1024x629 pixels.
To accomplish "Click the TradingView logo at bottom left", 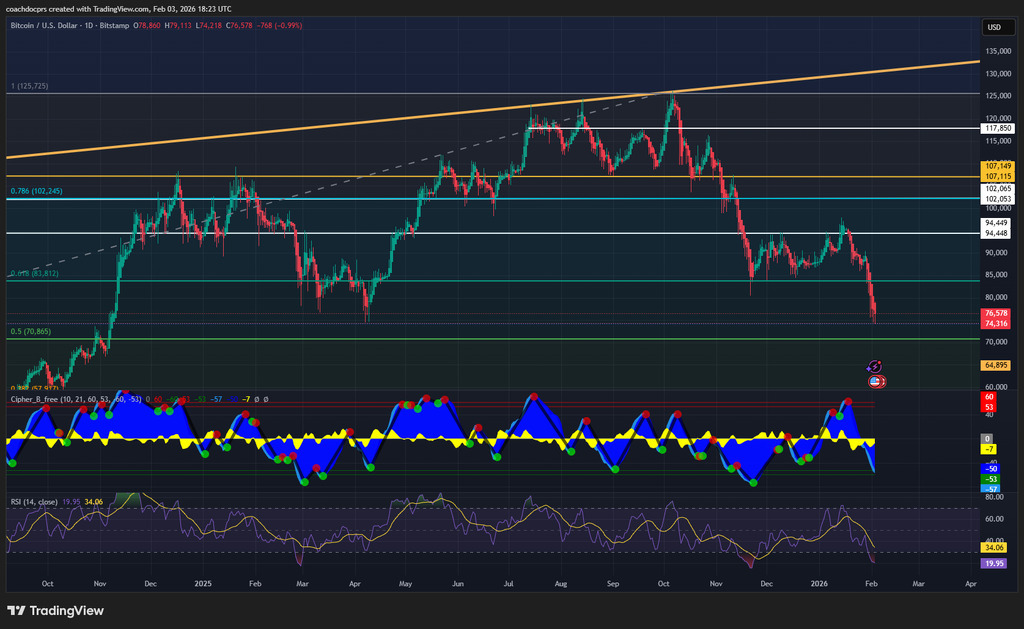I will 56,611.
